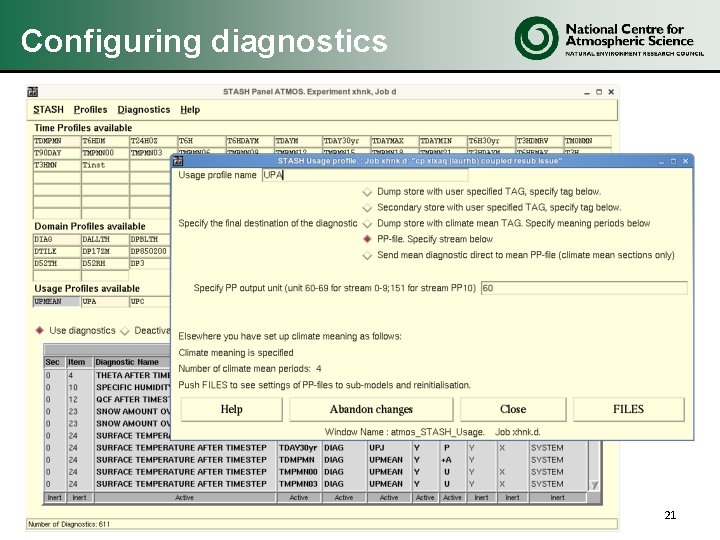Click the diagnostics table scroll down arrow
This screenshot has width=720, height=540.
594,485
